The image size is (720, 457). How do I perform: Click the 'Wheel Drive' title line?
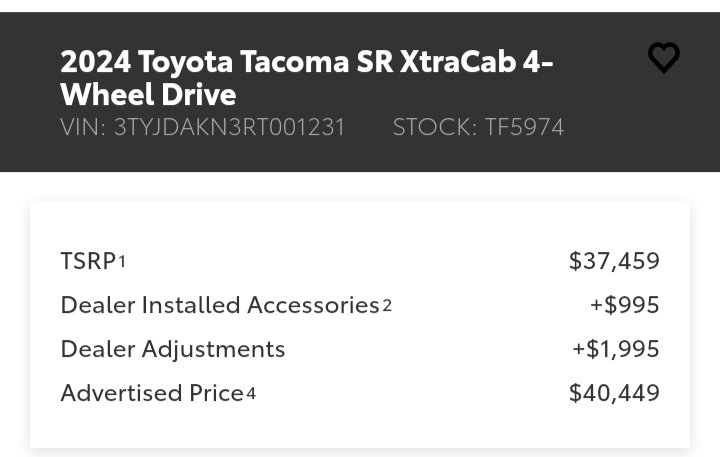(x=148, y=95)
